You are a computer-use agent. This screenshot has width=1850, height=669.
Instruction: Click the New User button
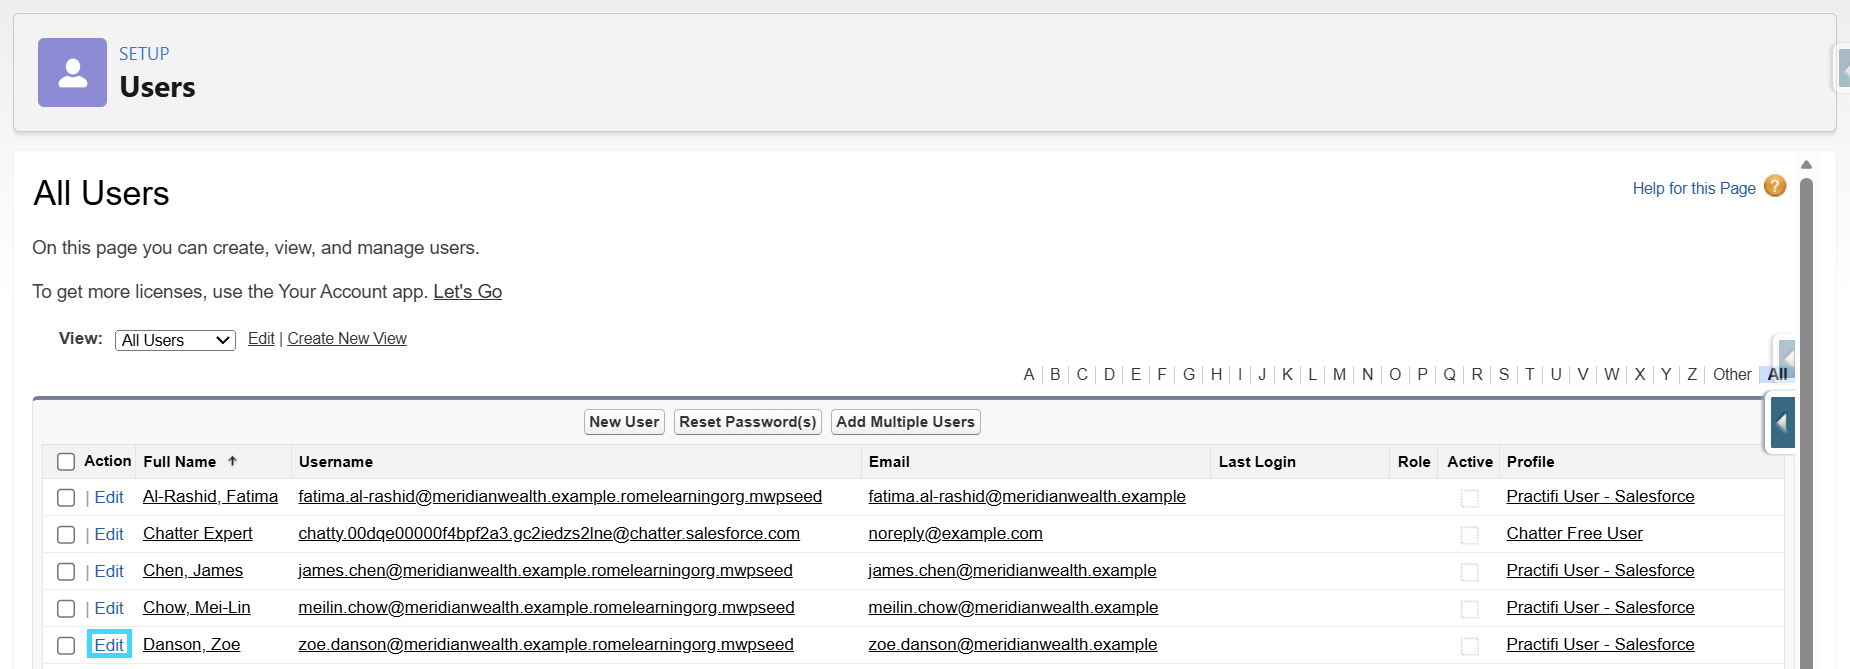[624, 422]
